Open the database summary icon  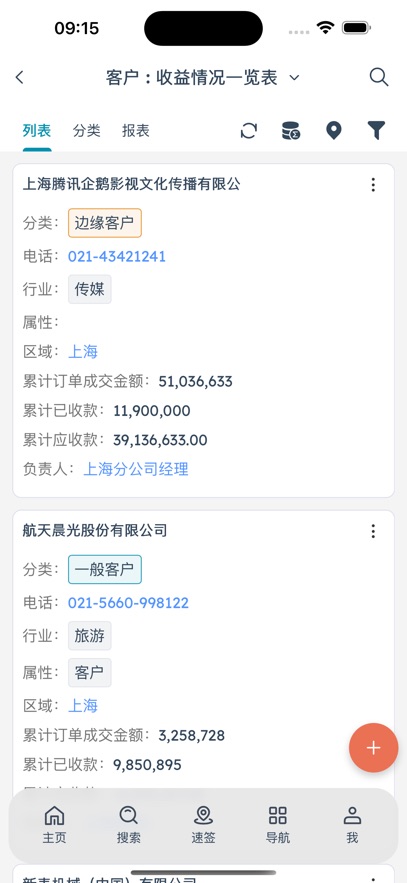pyautogui.click(x=291, y=131)
